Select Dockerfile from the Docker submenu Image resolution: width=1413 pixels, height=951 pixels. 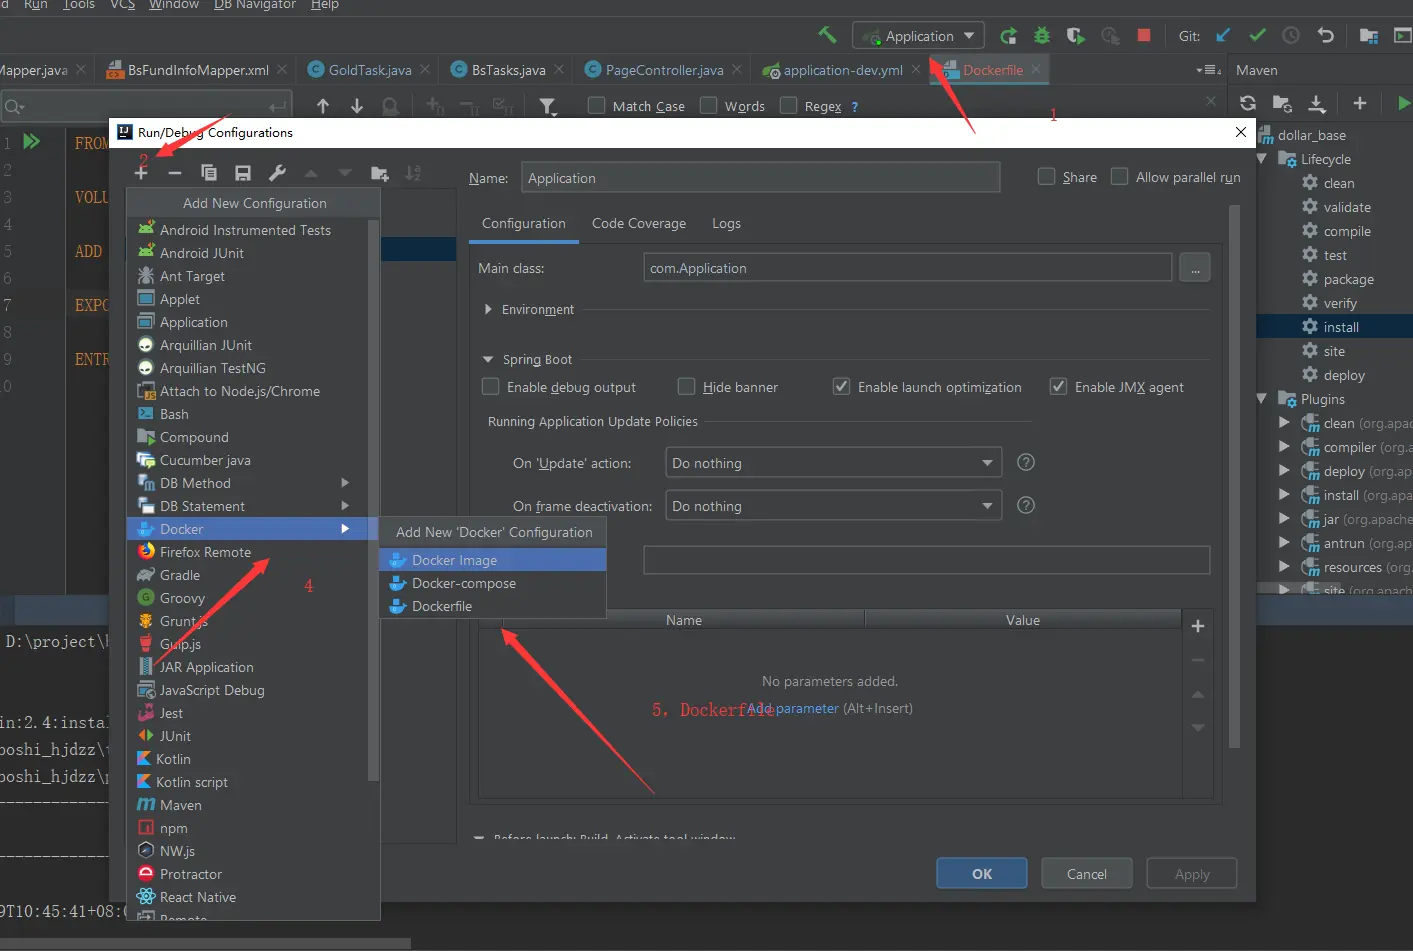click(x=441, y=606)
